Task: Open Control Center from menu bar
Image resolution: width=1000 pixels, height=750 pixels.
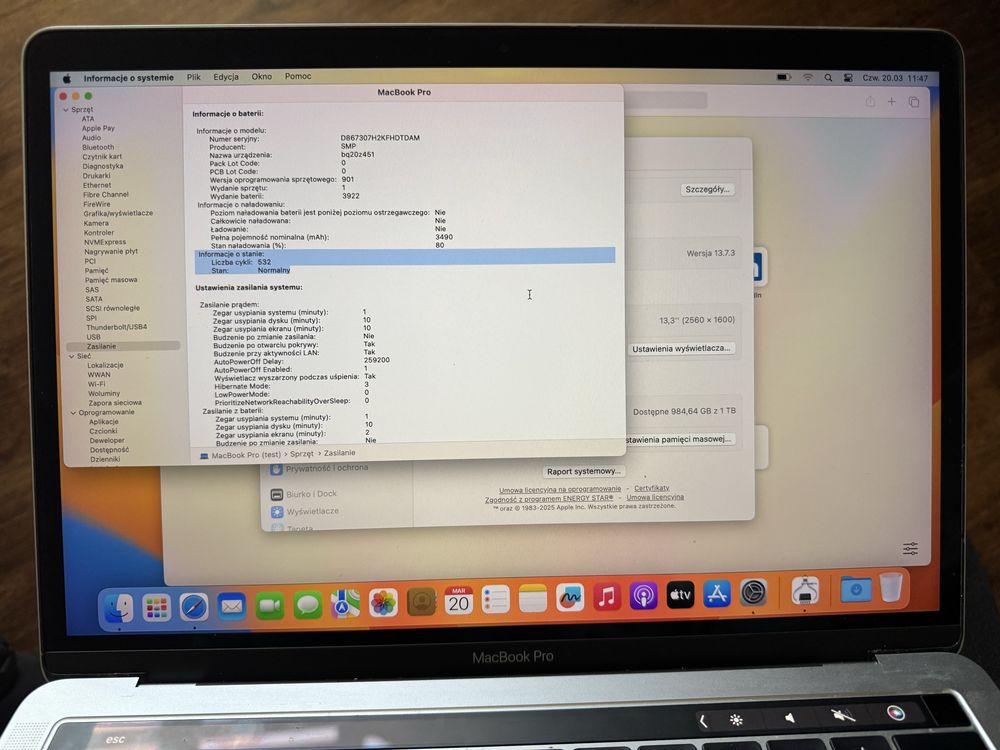Action: tap(848, 78)
